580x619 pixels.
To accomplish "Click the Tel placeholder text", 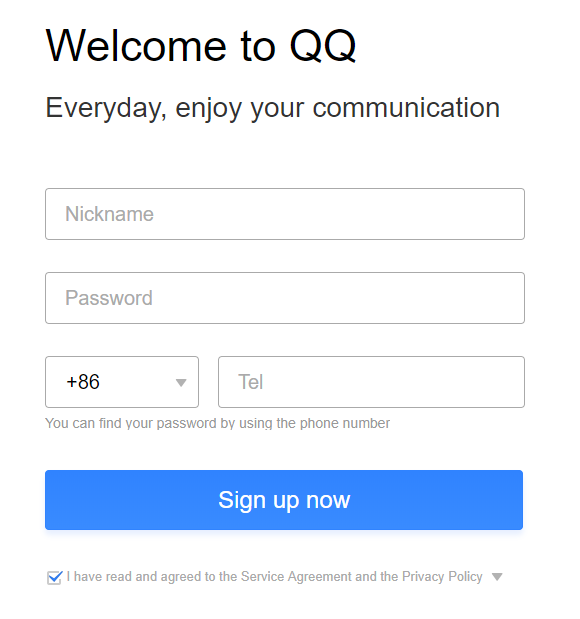I will coord(250,382).
